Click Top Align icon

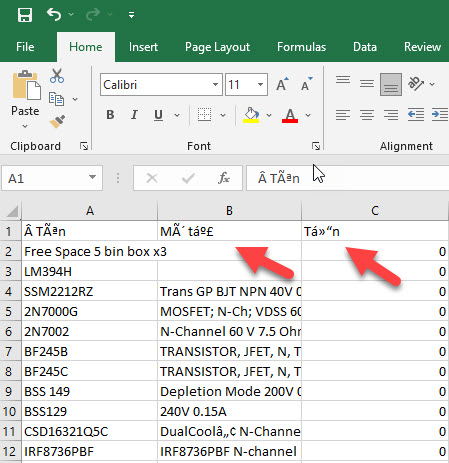343,80
